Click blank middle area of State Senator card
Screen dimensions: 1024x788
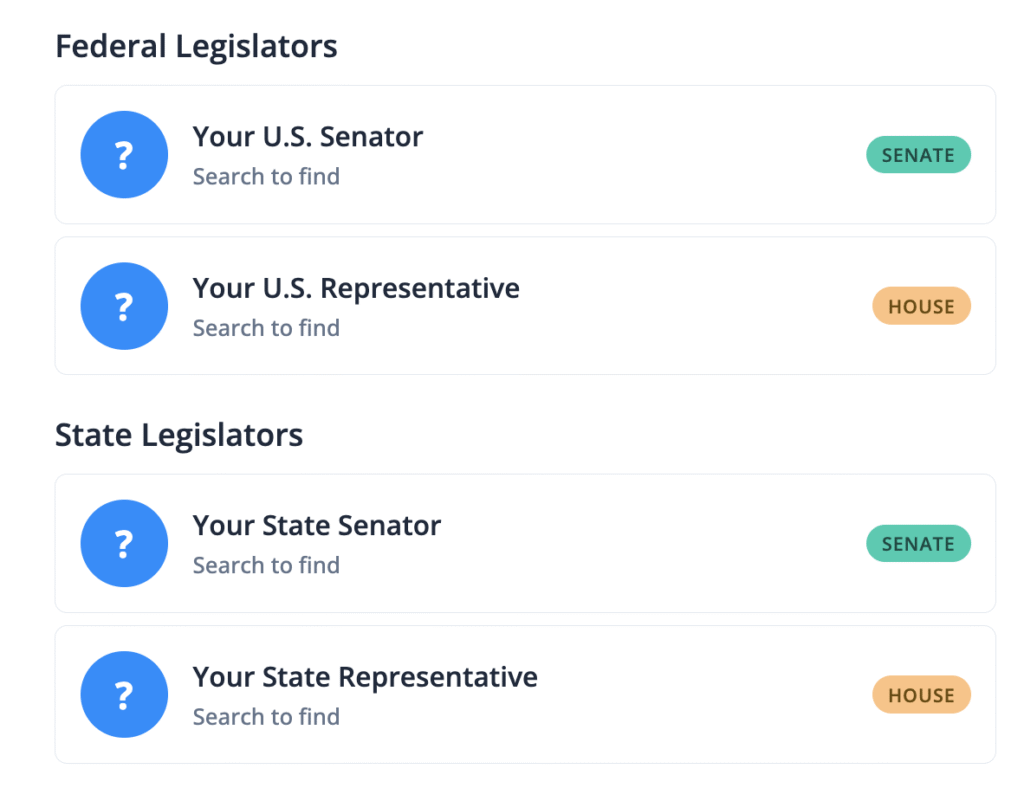[650, 544]
